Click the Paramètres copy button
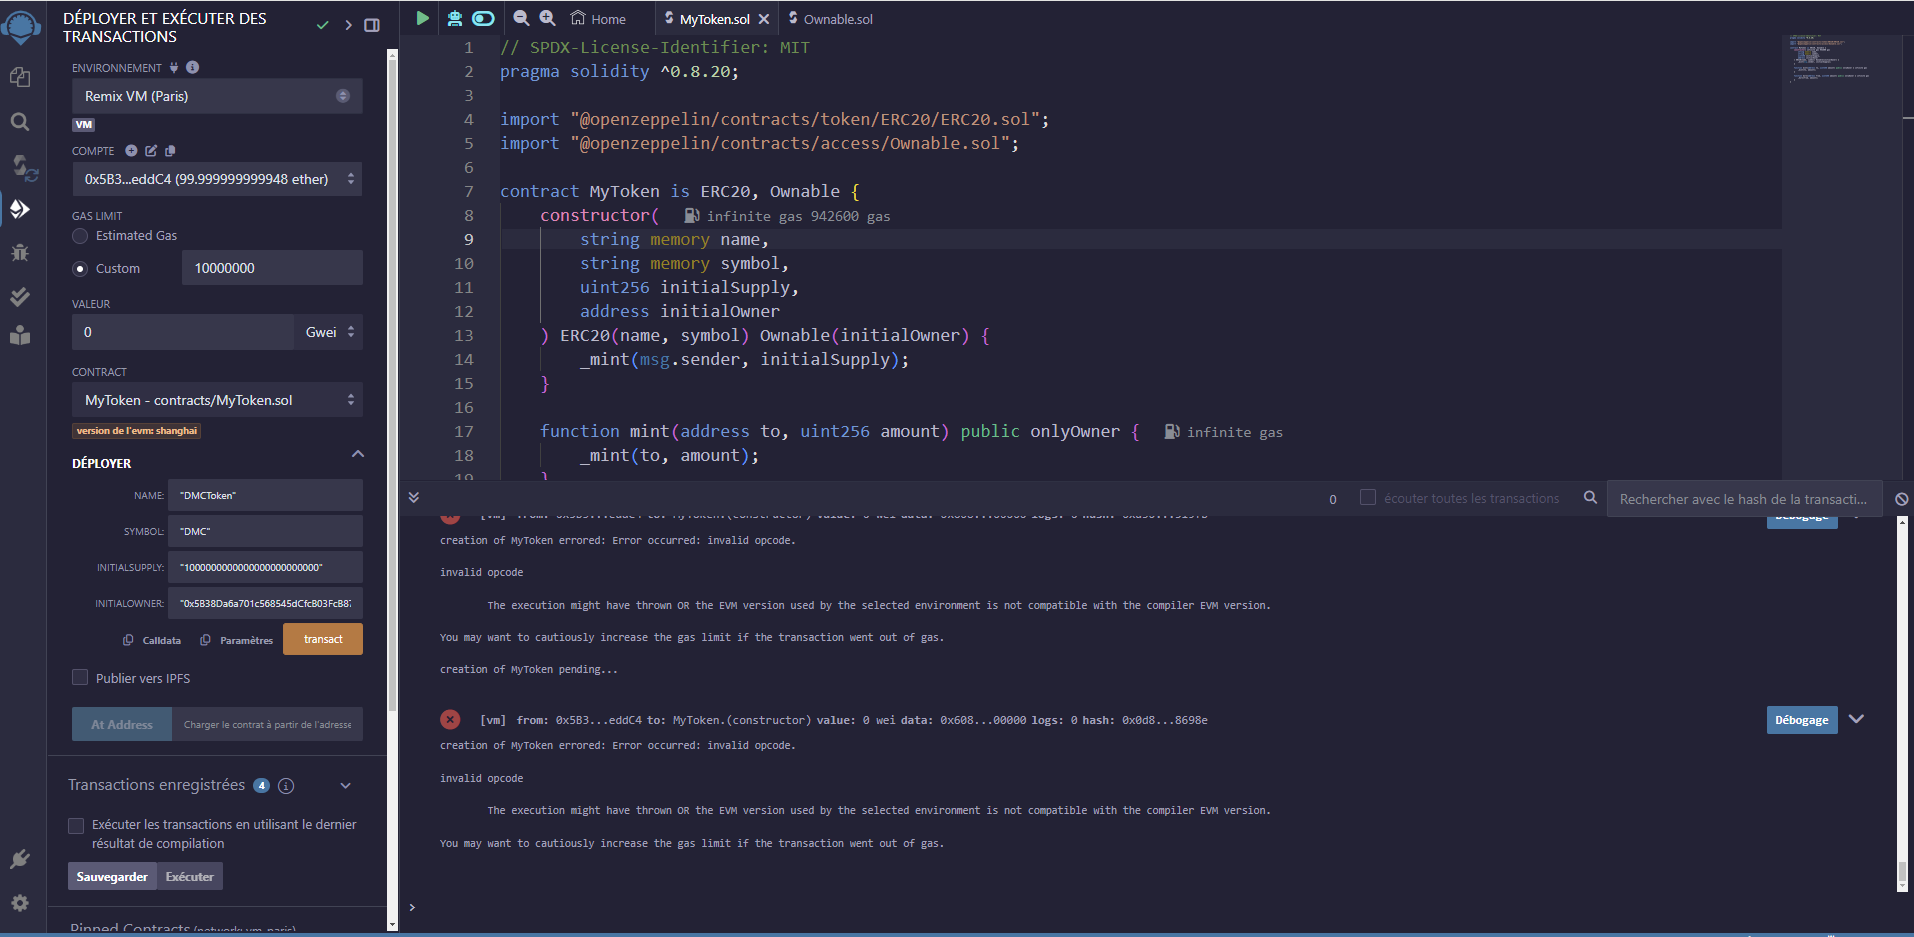1914x937 pixels. coord(237,640)
